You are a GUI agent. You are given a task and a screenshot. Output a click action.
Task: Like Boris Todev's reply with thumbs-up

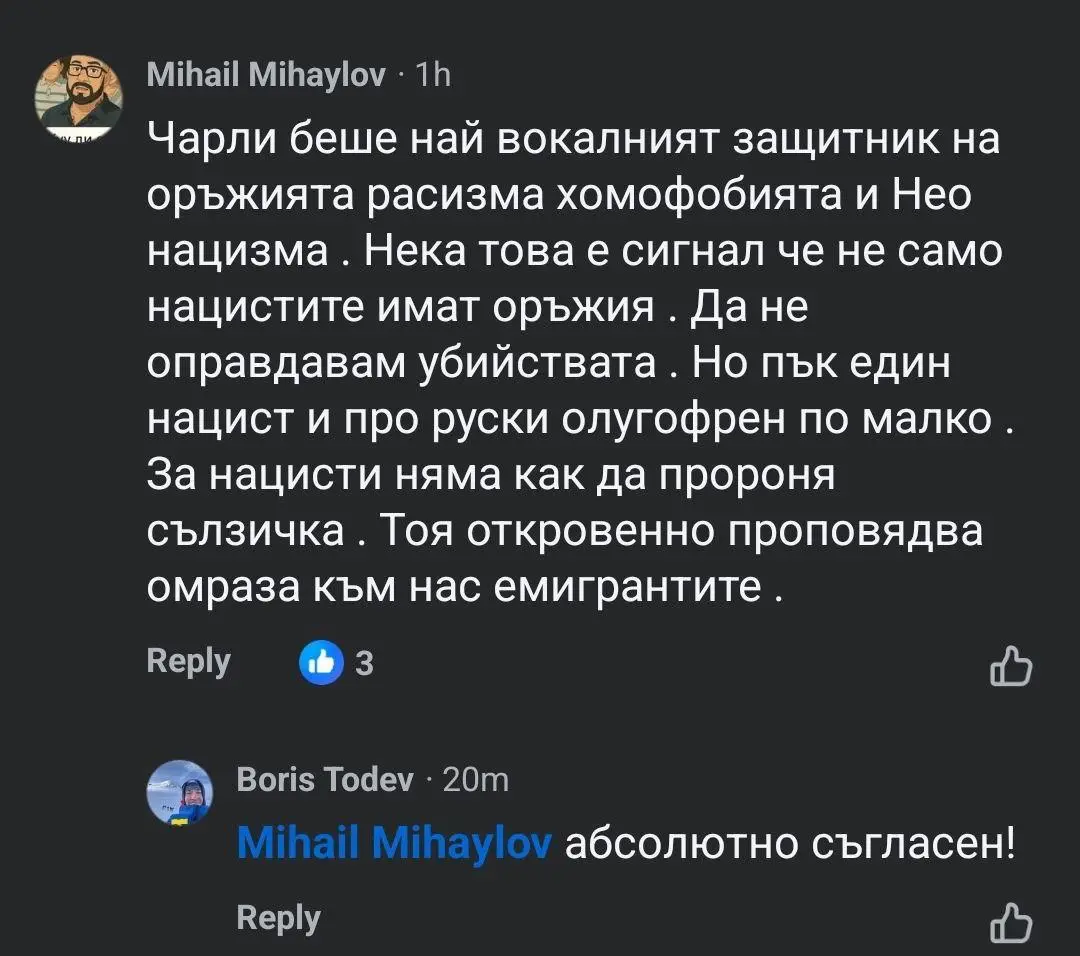tap(1010, 922)
